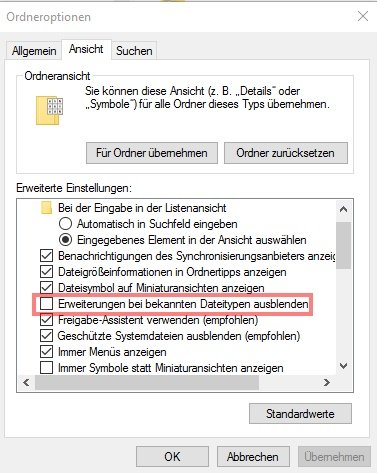
Task: Click the Übernehmen button
Action: [334, 457]
